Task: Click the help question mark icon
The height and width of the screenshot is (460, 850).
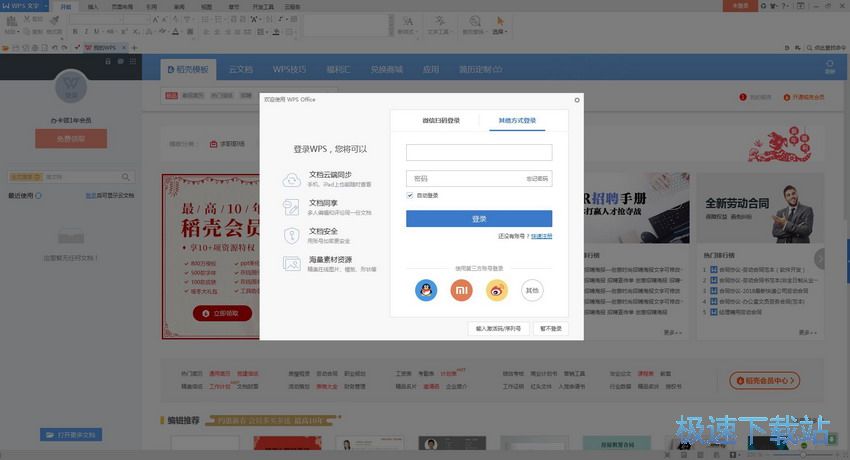Action: 783,5
